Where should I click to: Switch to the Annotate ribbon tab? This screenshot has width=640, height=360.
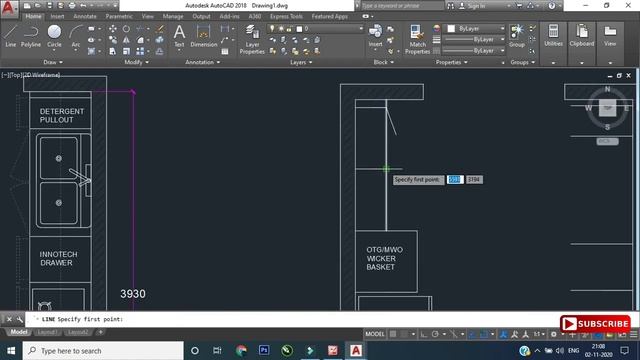pyautogui.click(x=85, y=16)
